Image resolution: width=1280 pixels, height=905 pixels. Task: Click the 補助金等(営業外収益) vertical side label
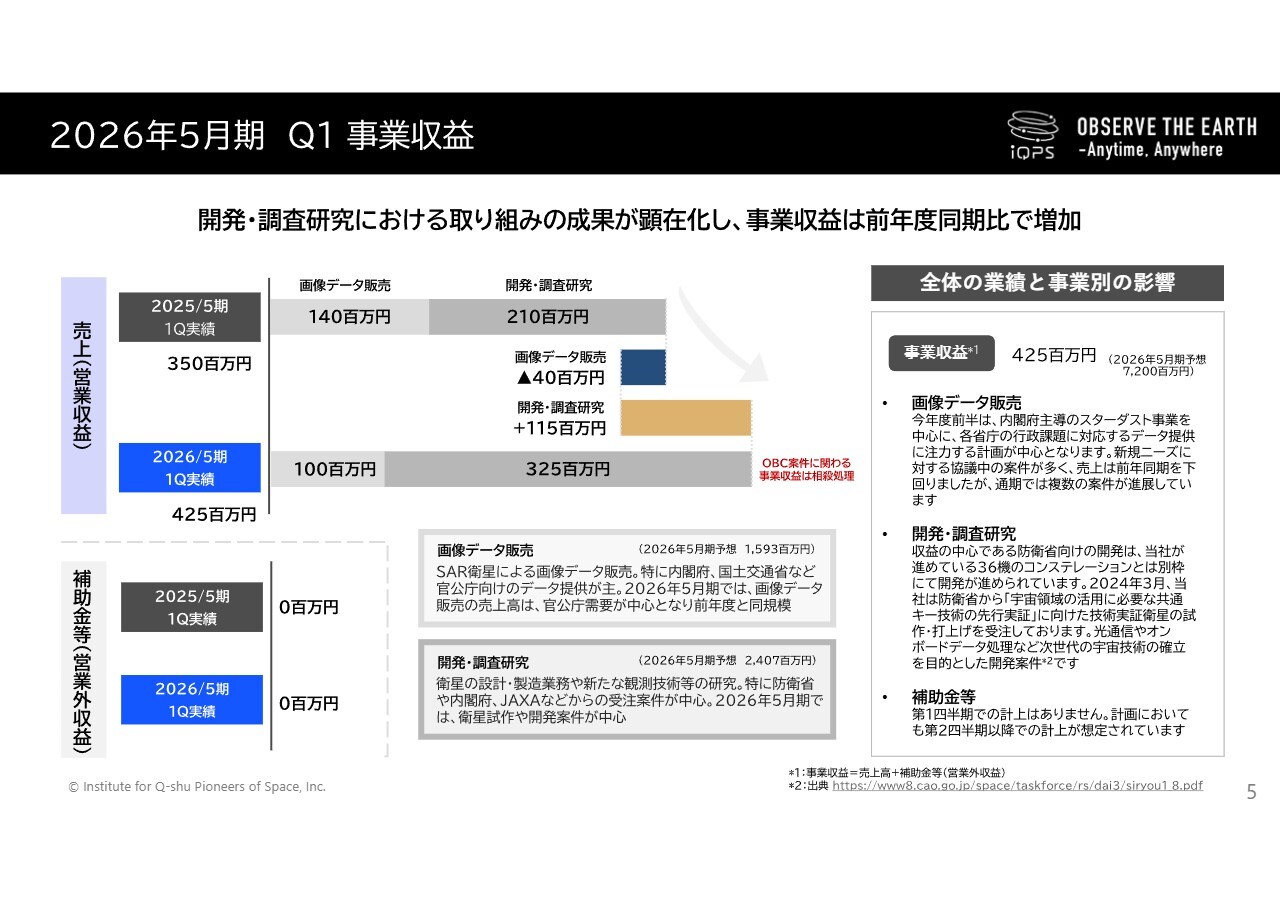coord(83,659)
